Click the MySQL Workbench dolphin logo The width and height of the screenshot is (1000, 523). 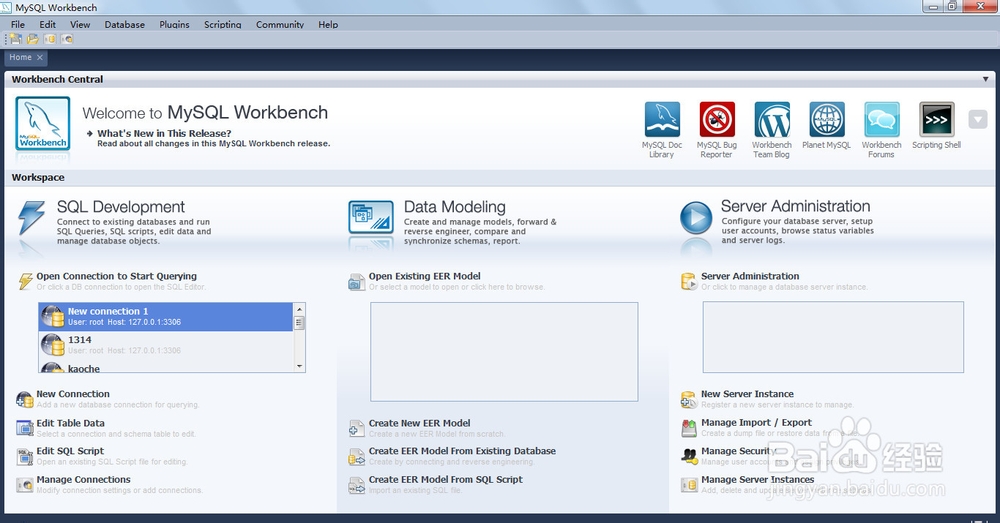click(43, 123)
